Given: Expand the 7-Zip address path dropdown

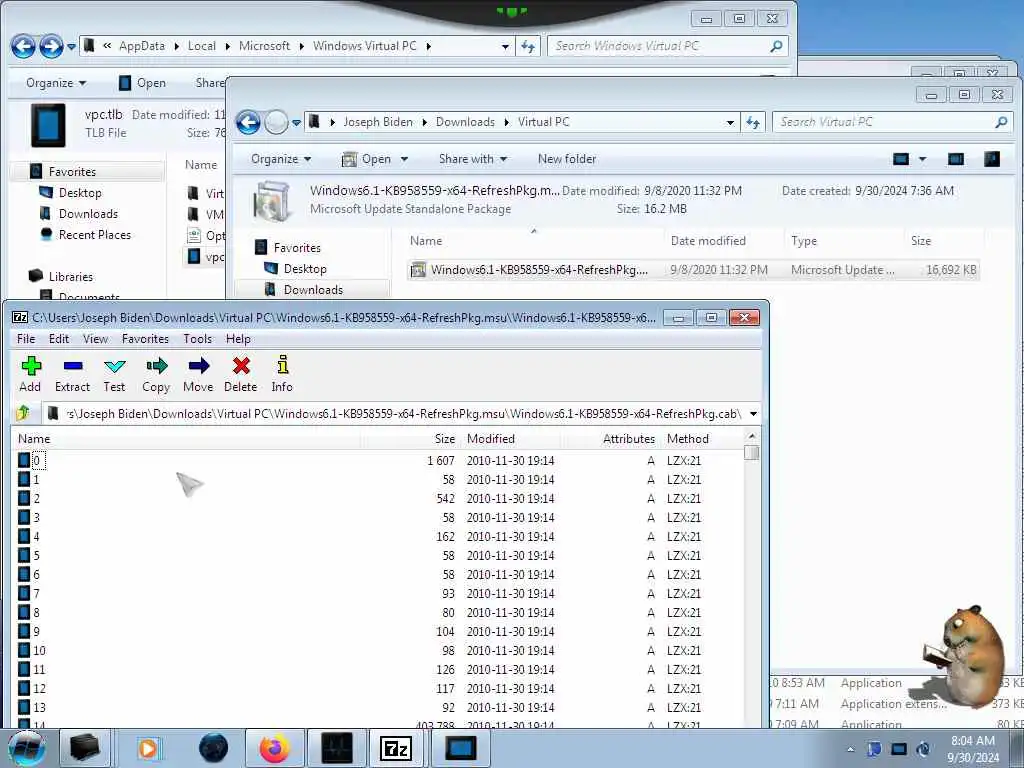Looking at the screenshot, I should click(x=753, y=414).
